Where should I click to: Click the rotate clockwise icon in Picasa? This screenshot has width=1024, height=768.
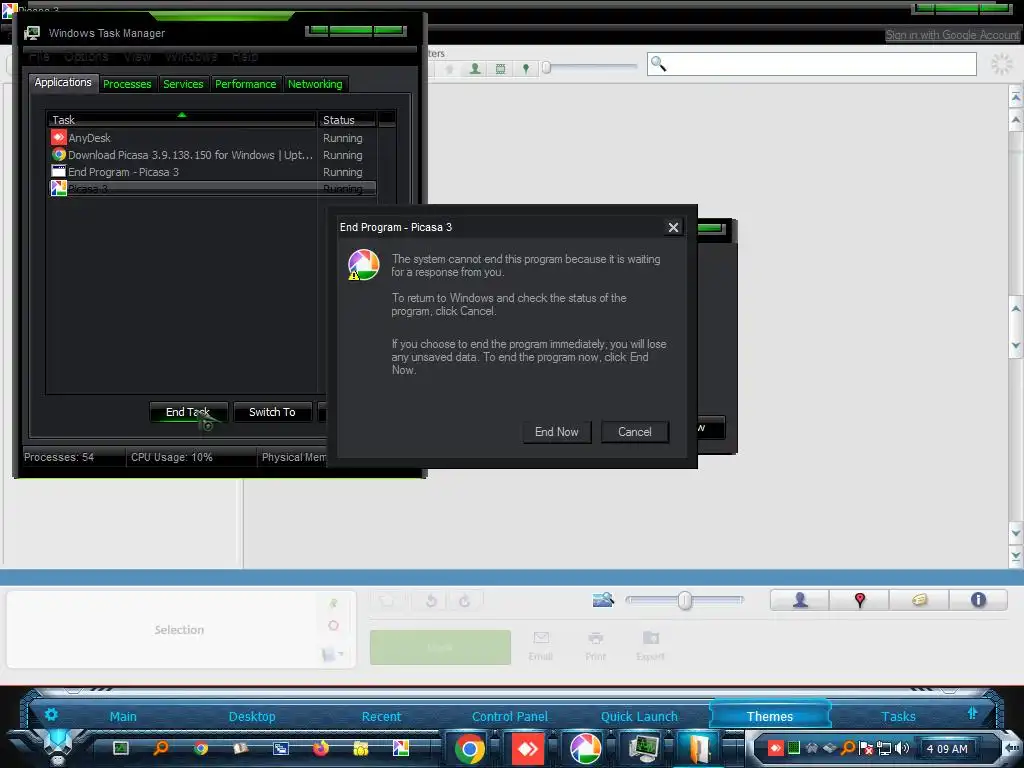[464, 600]
